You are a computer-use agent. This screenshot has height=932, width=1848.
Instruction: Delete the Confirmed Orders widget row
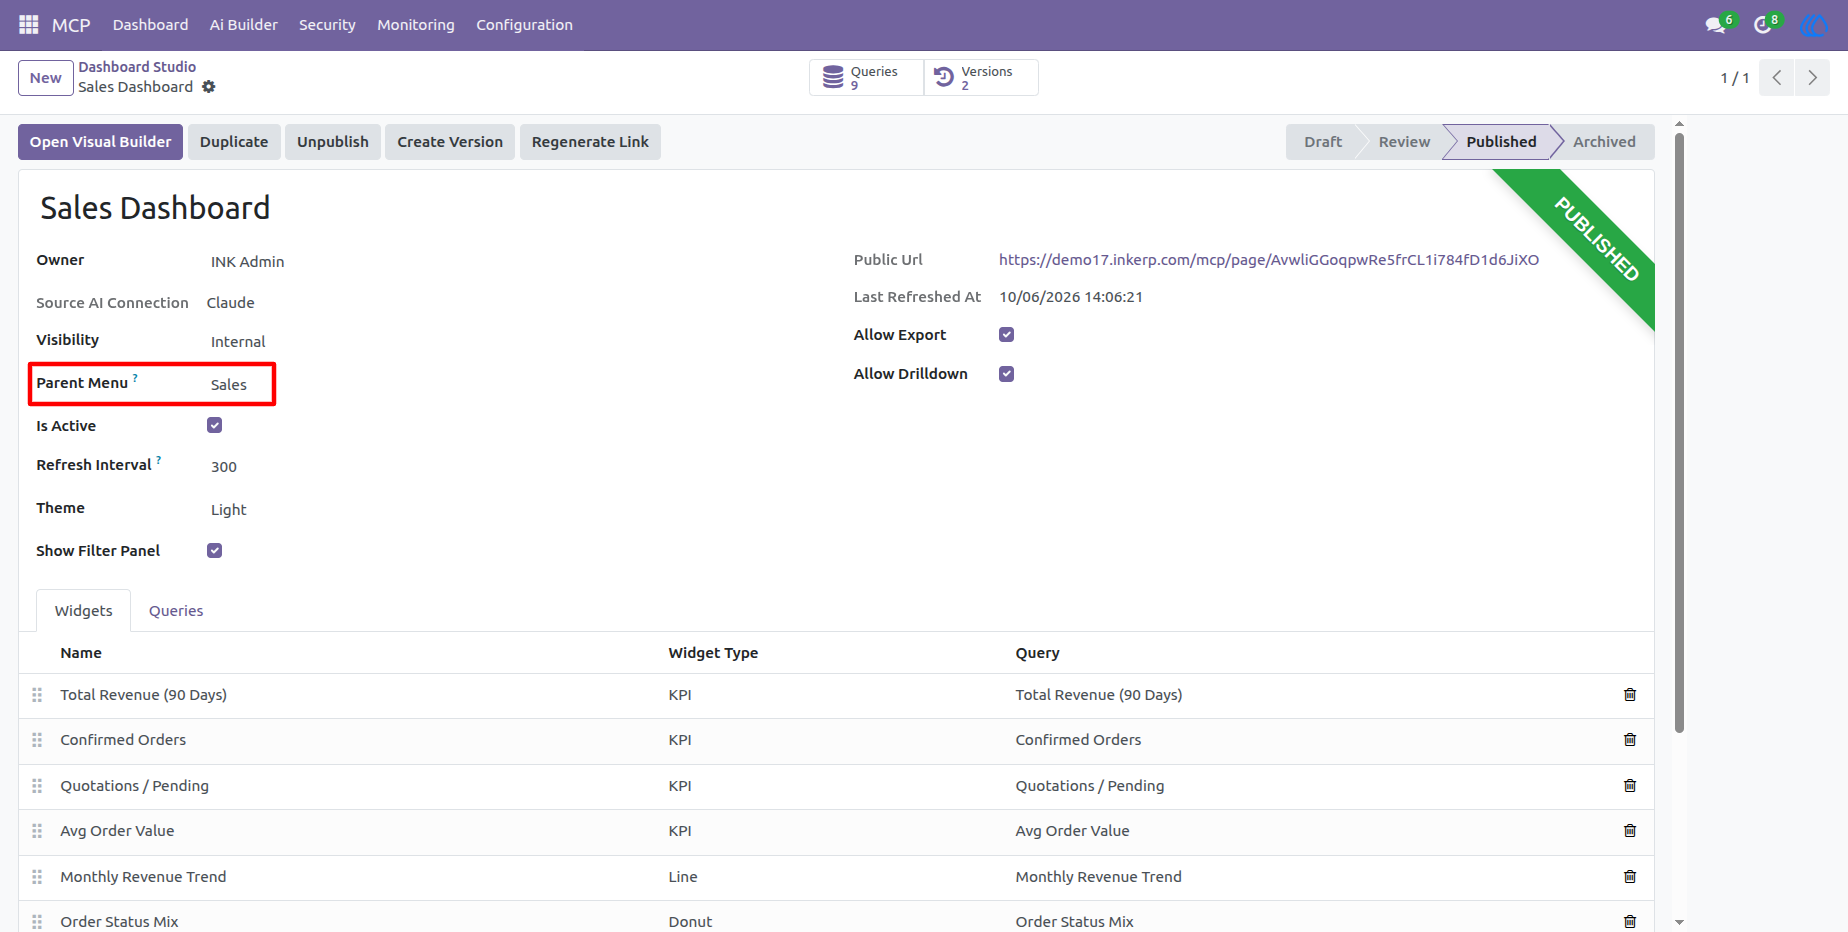coord(1630,740)
